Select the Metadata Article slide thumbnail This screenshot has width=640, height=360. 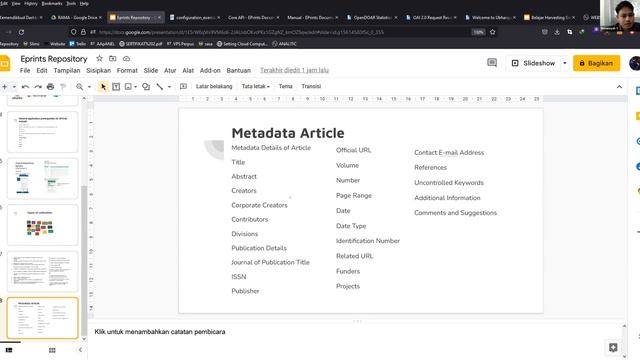[x=42, y=318]
